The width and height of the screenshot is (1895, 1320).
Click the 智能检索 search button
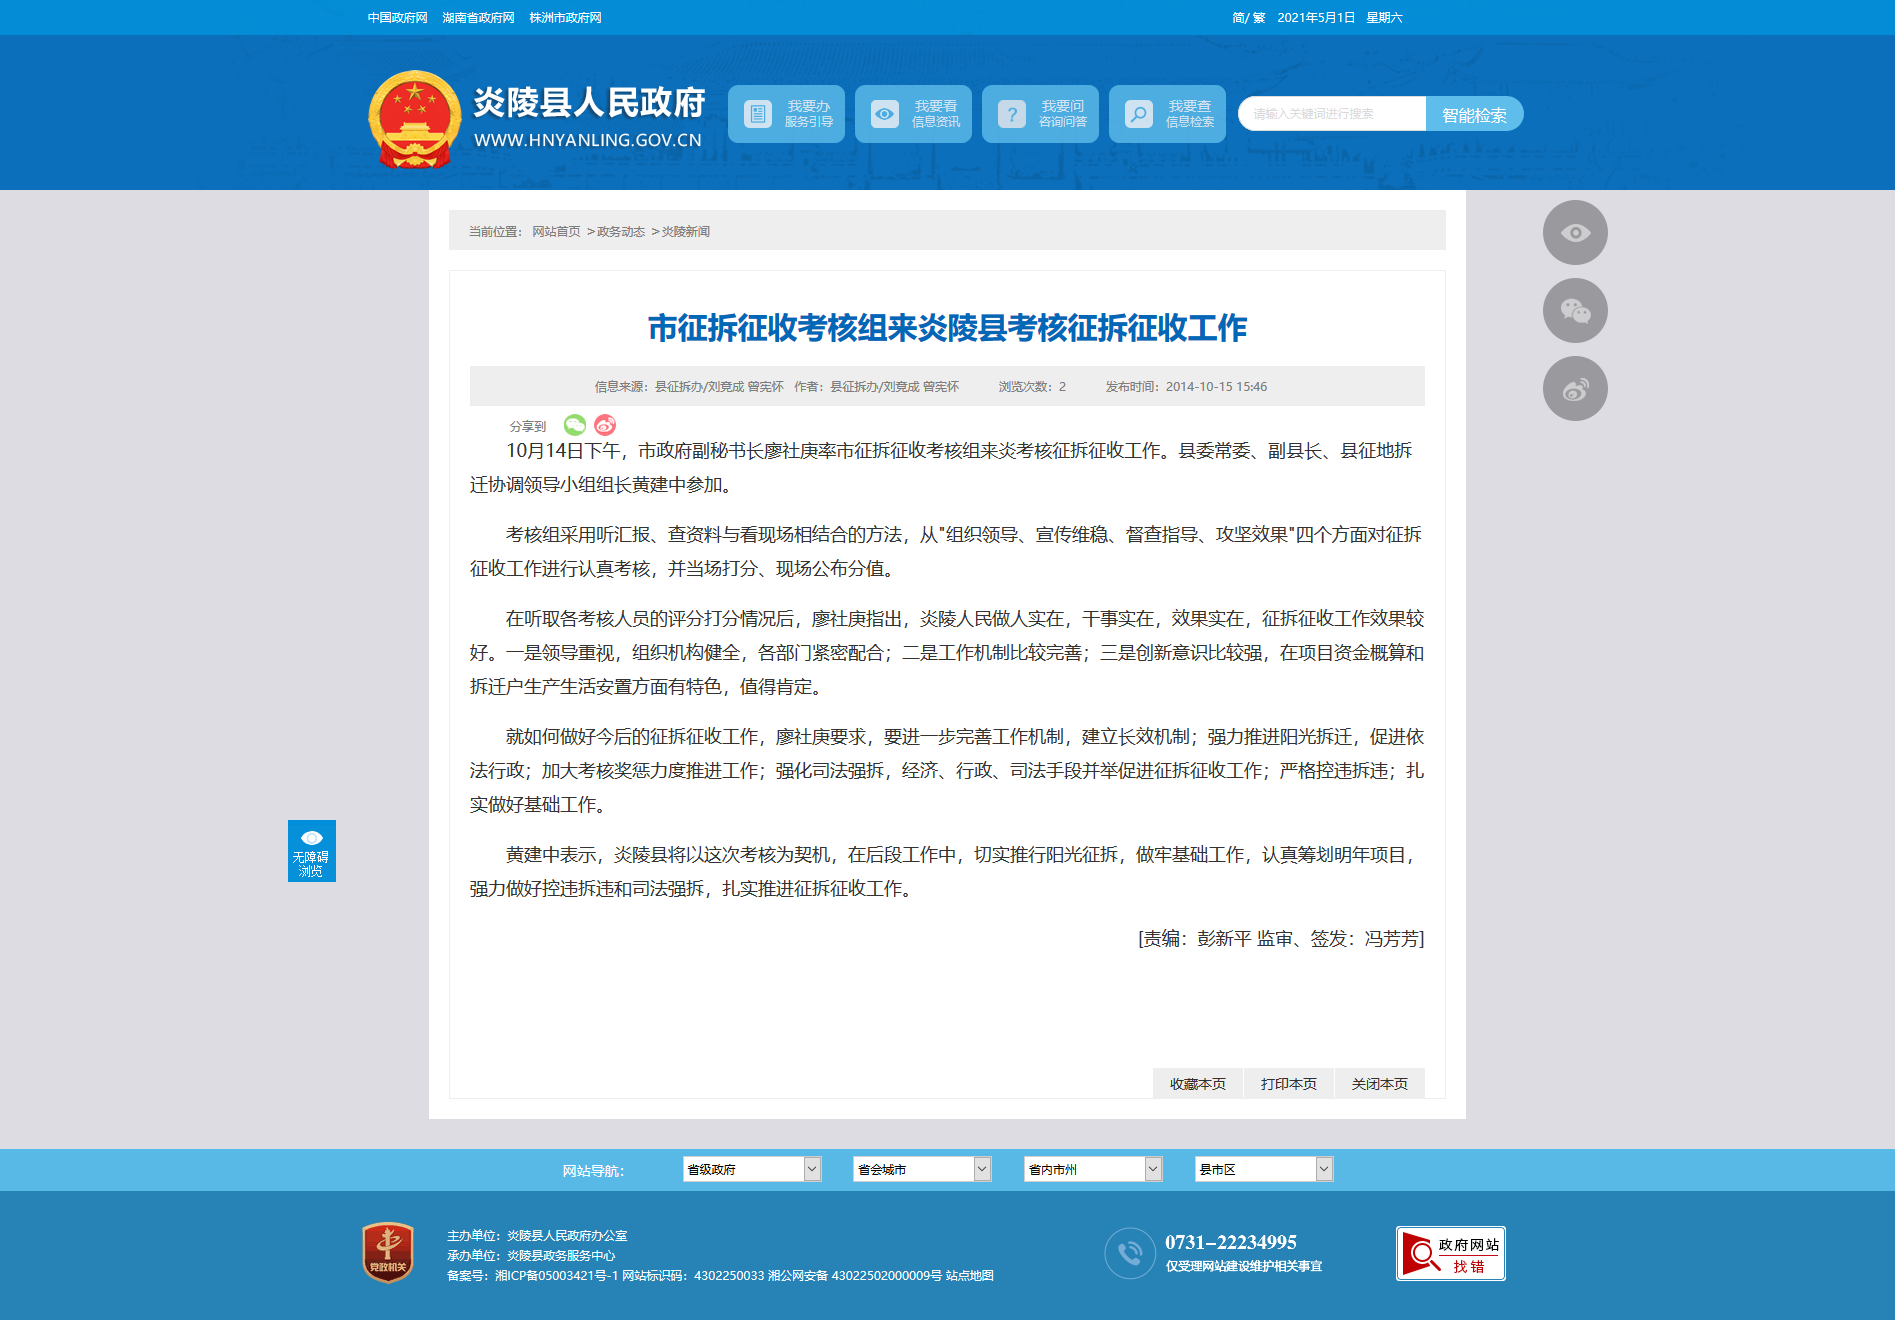[x=1474, y=114]
